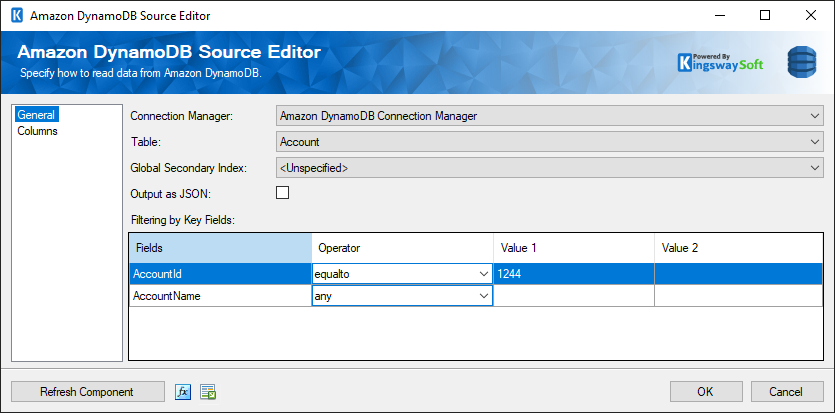Open the expression editor fx icon
Image resolution: width=835 pixels, height=413 pixels.
183,393
